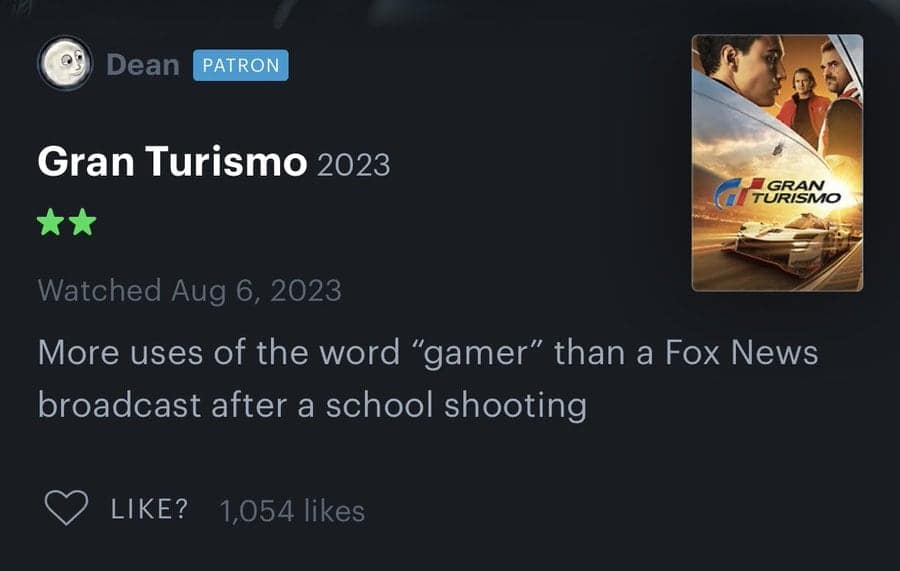Screen dimensions: 900x571
Task: Click the username Dean
Action: (x=143, y=65)
